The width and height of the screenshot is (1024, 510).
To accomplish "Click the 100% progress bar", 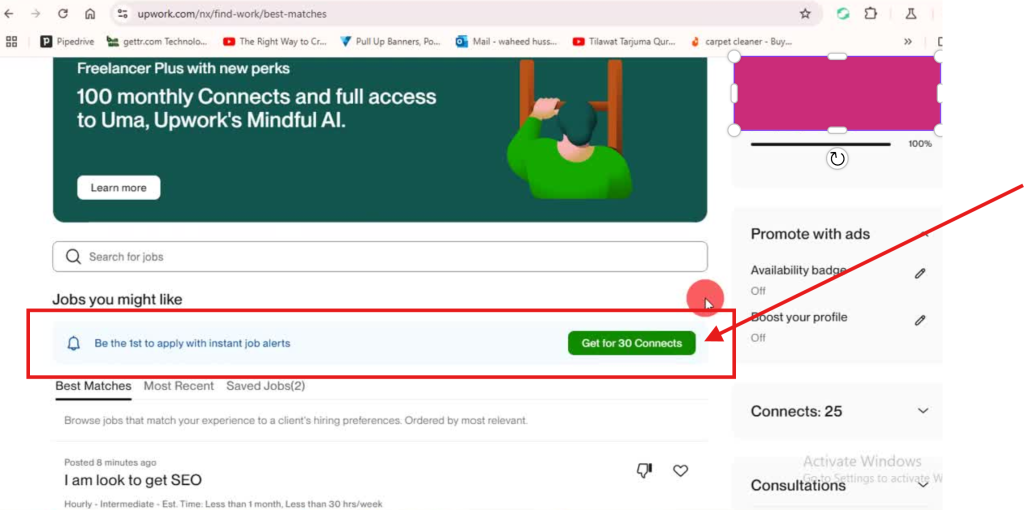I will (x=820, y=144).
